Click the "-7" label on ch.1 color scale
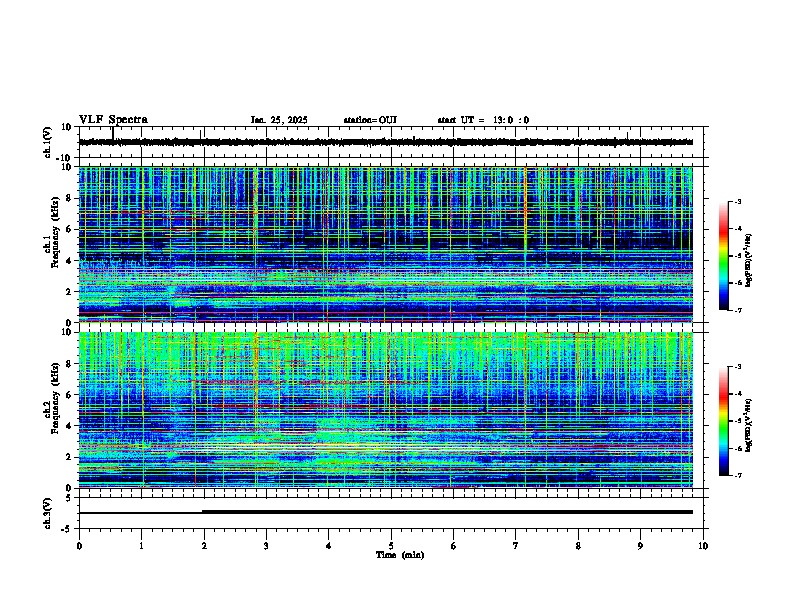Viewport: 792px width, 612px height. 738,310
